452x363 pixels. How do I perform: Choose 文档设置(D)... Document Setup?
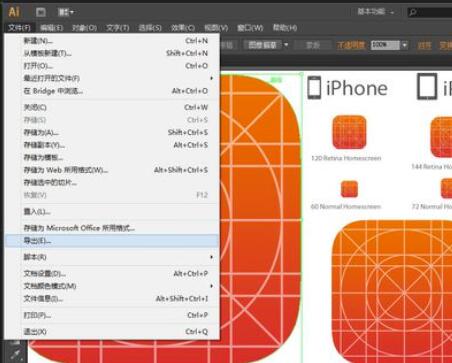(112, 274)
